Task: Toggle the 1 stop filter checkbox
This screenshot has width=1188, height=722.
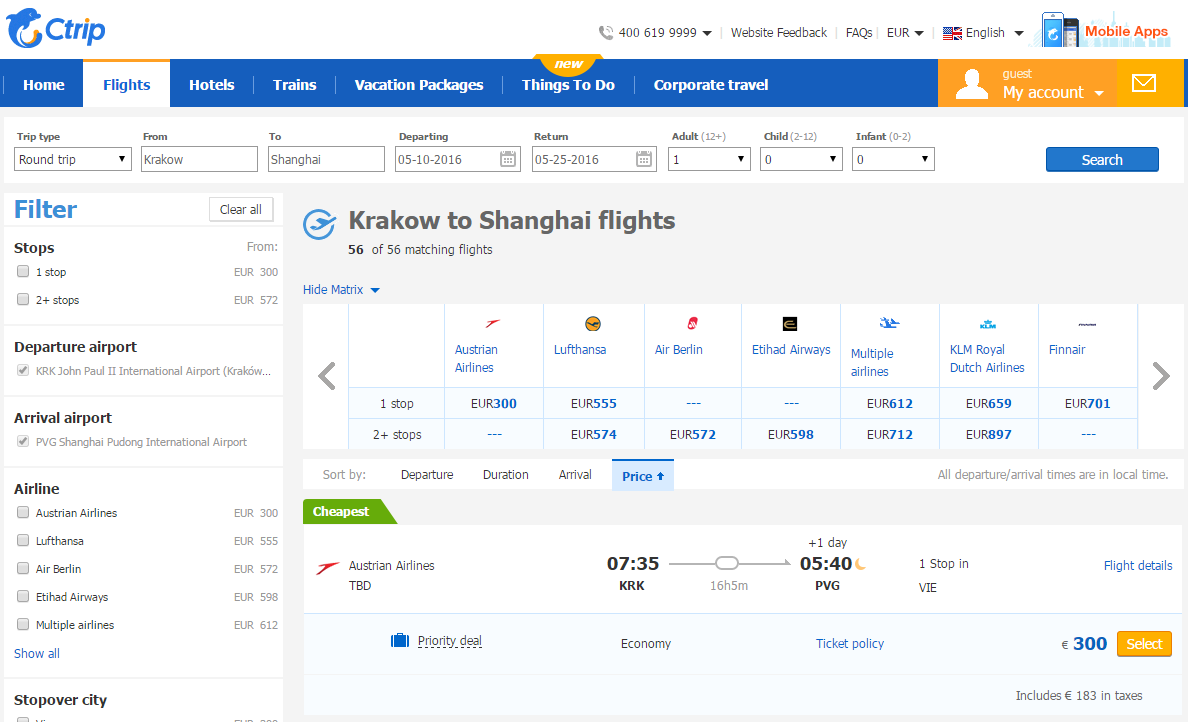Action: 23,271
